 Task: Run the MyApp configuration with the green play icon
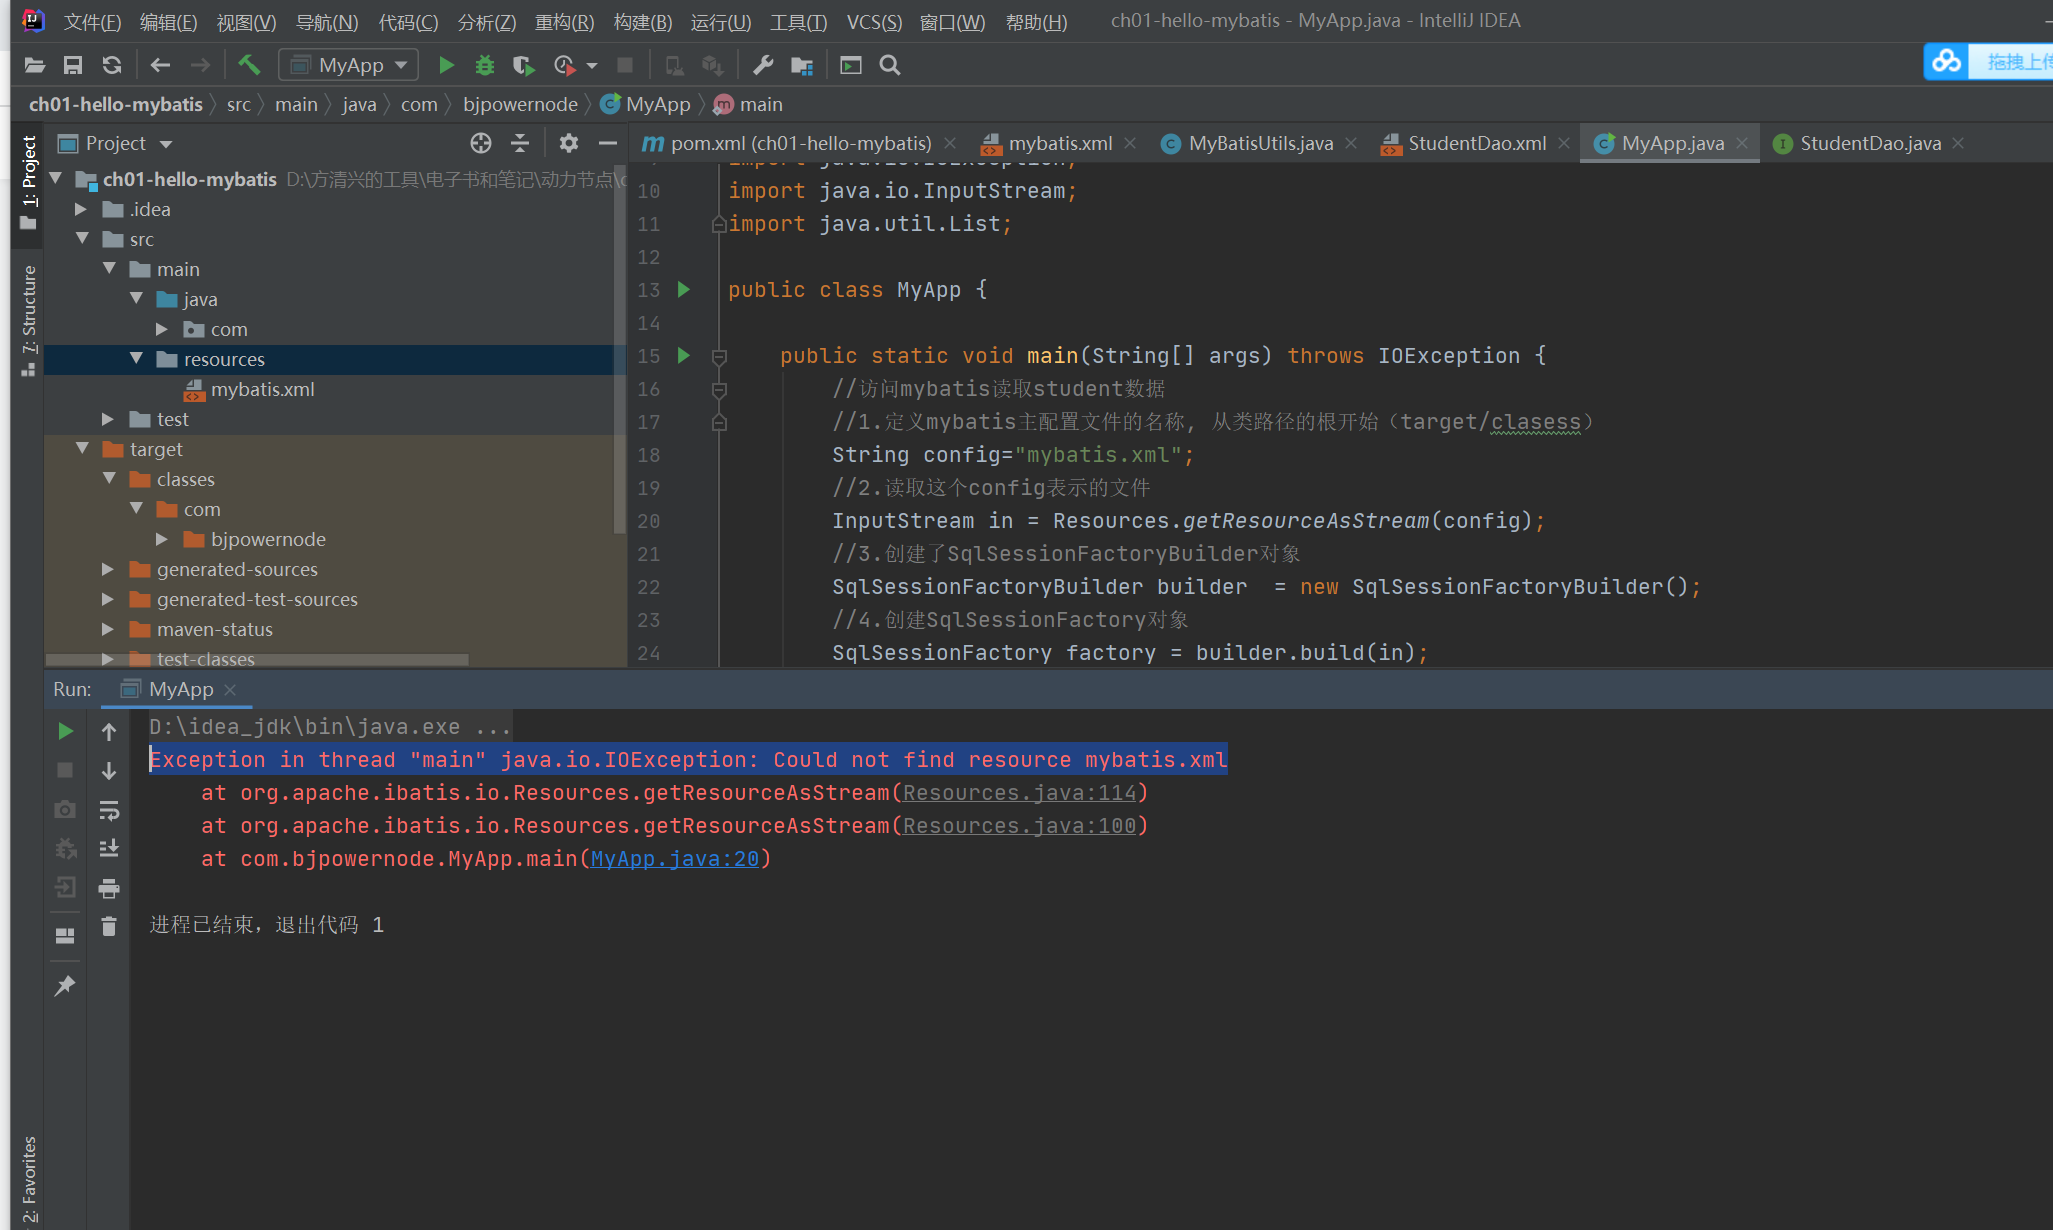coord(445,64)
